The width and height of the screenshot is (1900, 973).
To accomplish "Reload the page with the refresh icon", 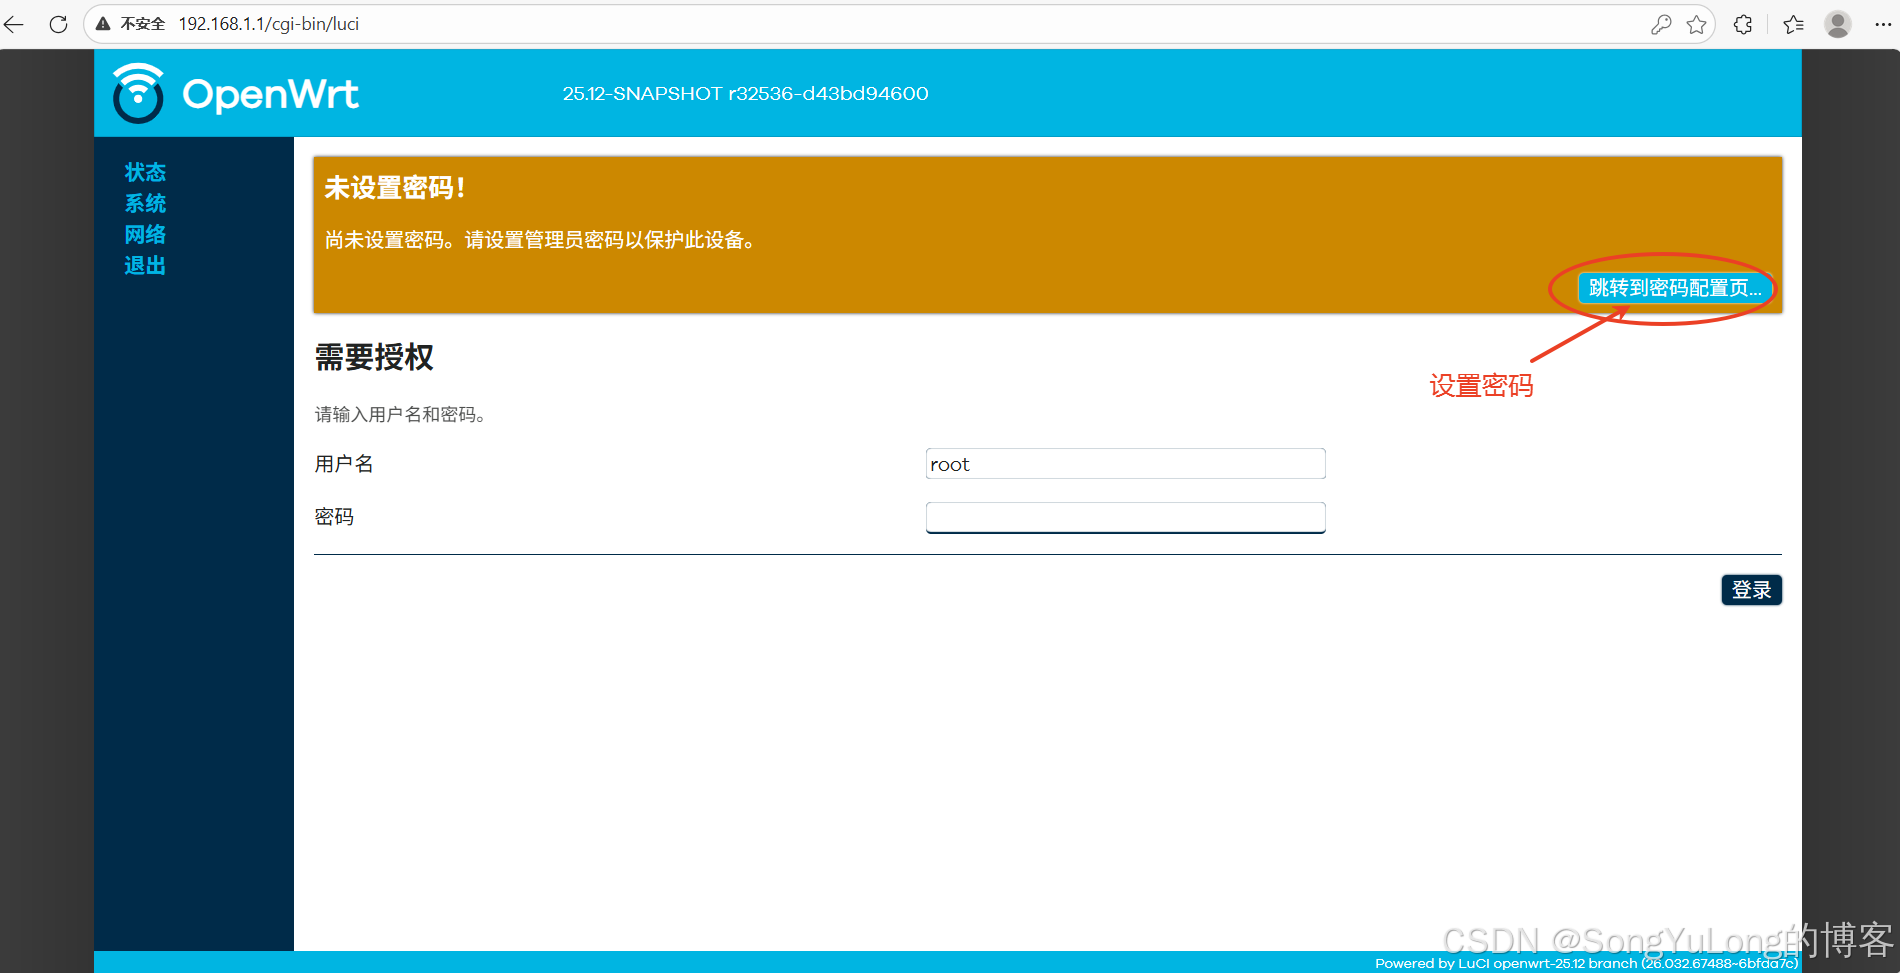I will coord(59,24).
